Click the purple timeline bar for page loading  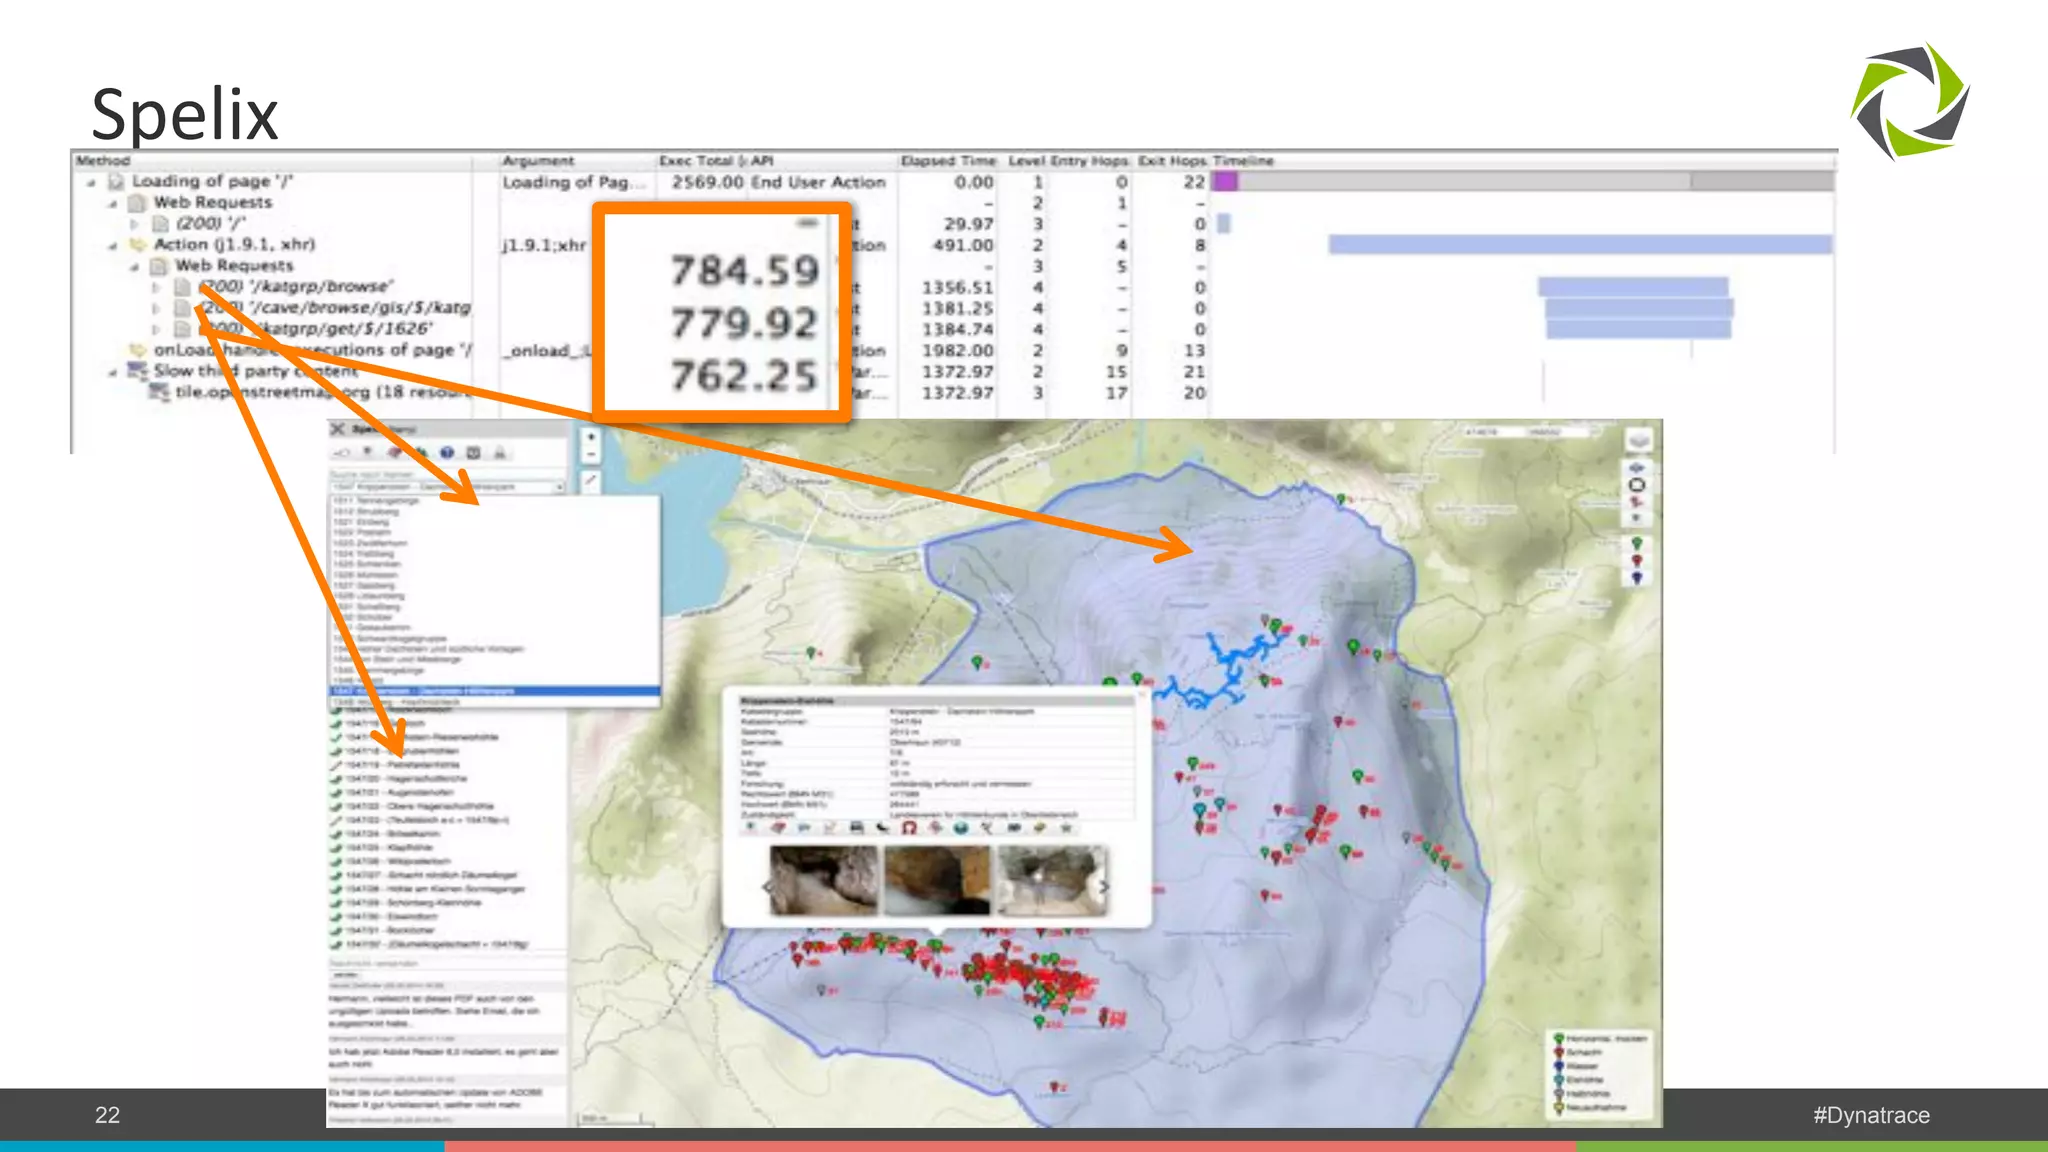(x=1225, y=181)
